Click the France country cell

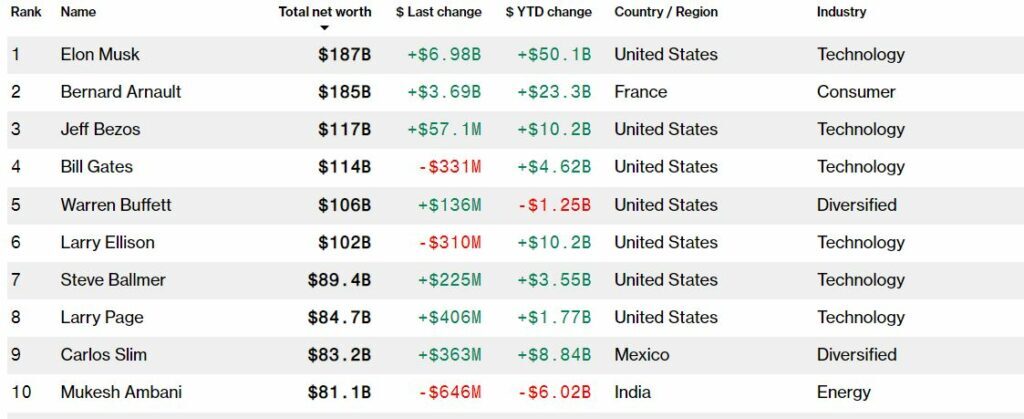pyautogui.click(x=640, y=92)
